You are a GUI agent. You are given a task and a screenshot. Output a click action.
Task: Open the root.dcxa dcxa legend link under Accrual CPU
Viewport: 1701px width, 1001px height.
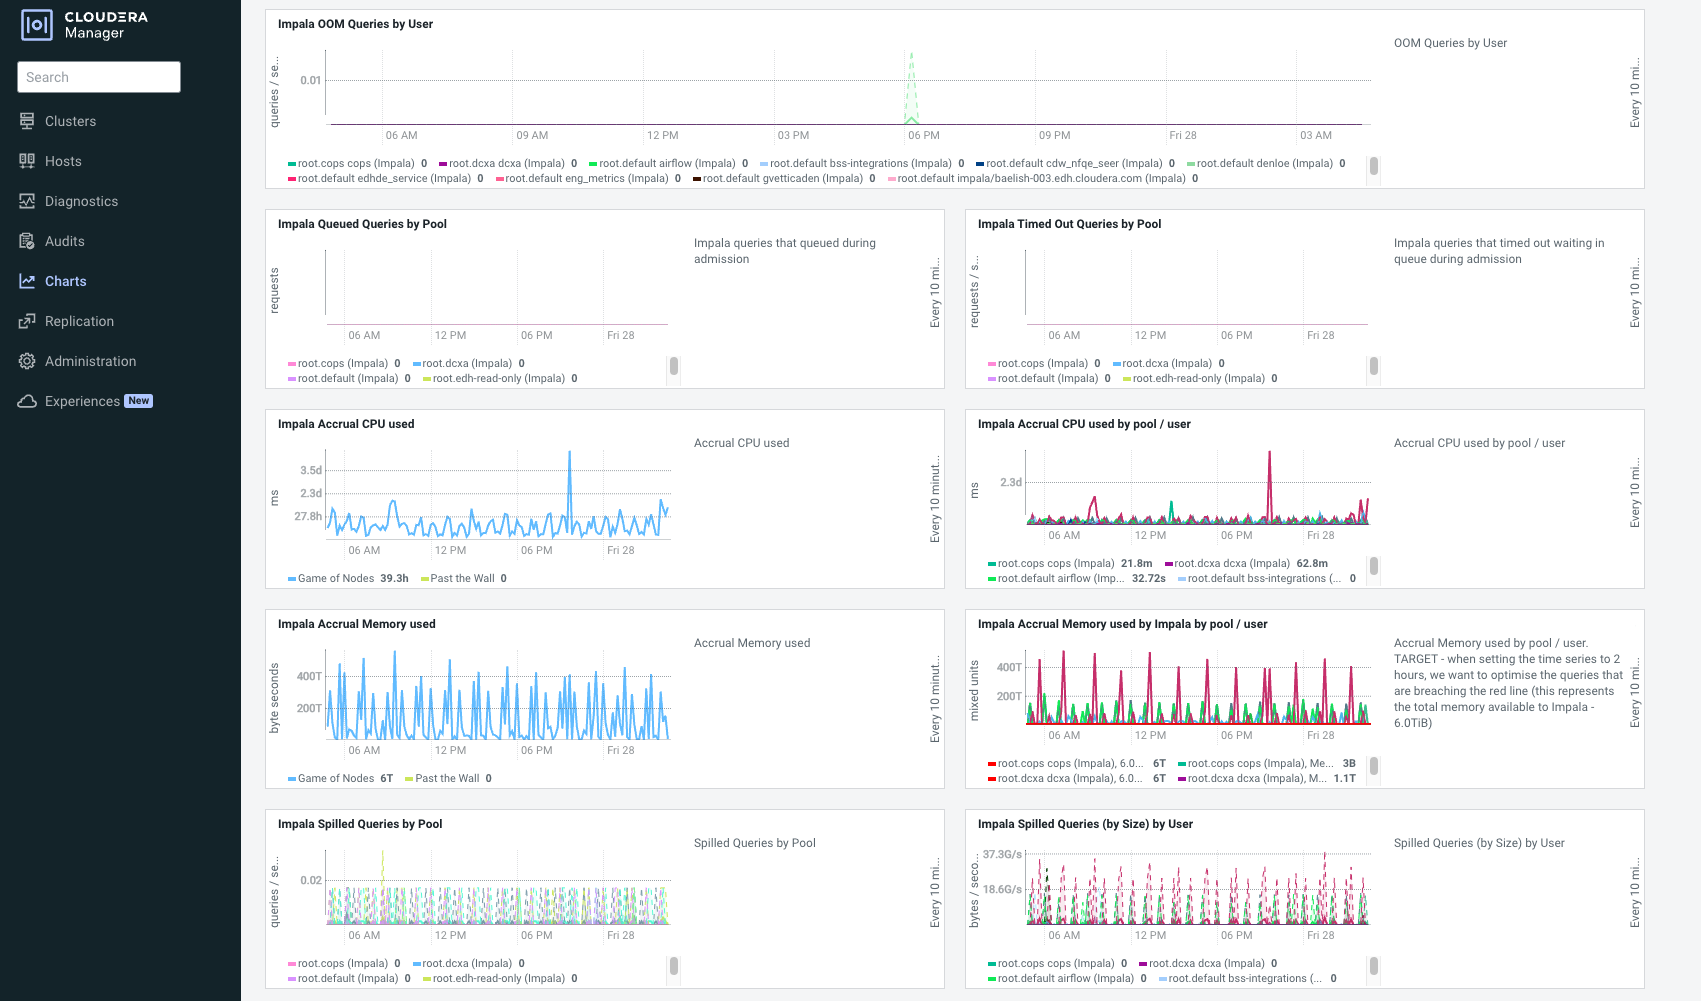(1232, 563)
